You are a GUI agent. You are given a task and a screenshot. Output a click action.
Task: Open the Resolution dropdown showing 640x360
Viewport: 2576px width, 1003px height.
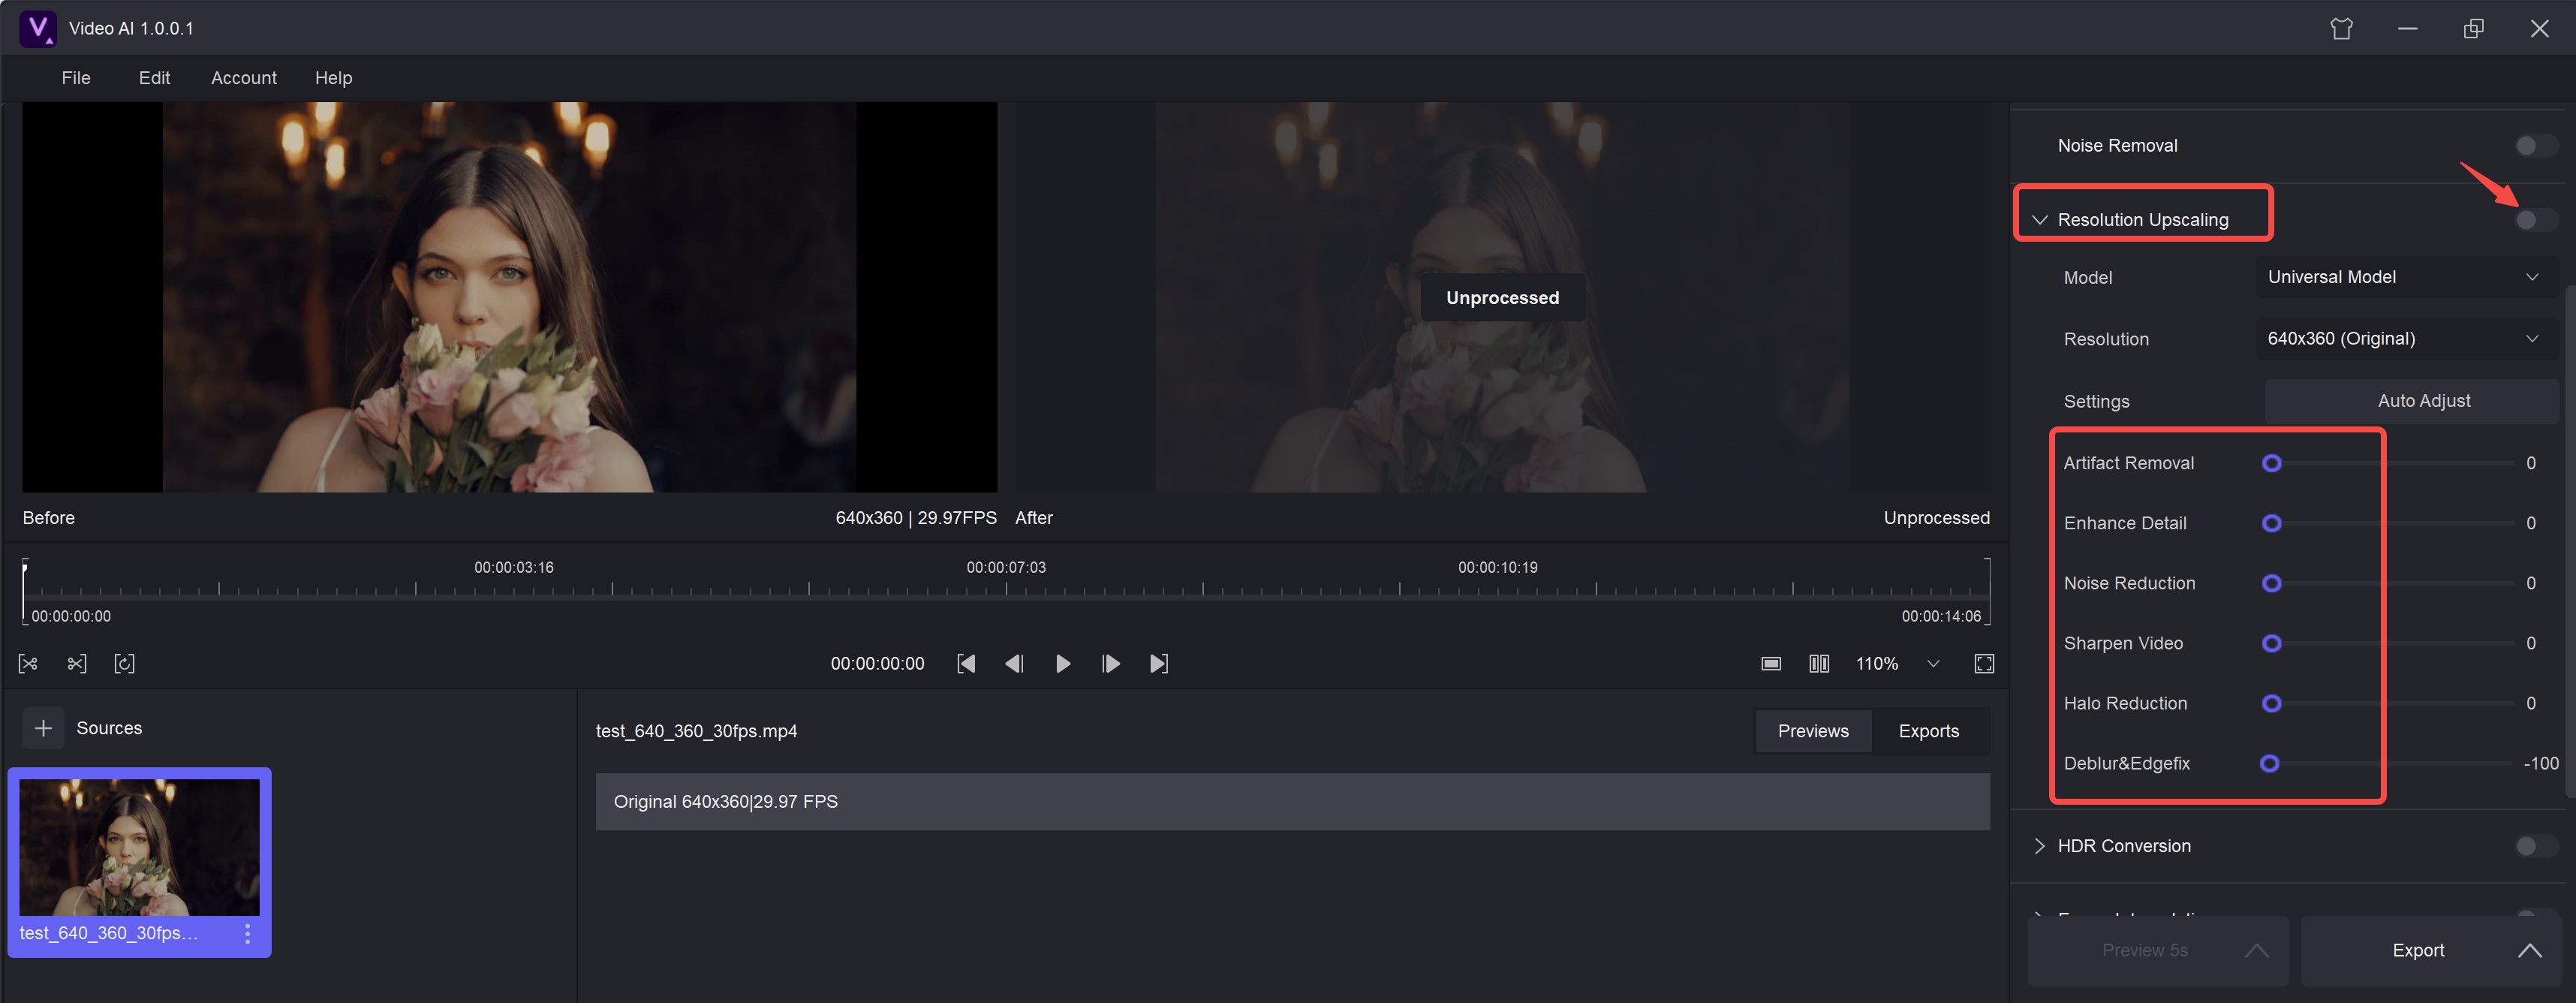[2405, 338]
